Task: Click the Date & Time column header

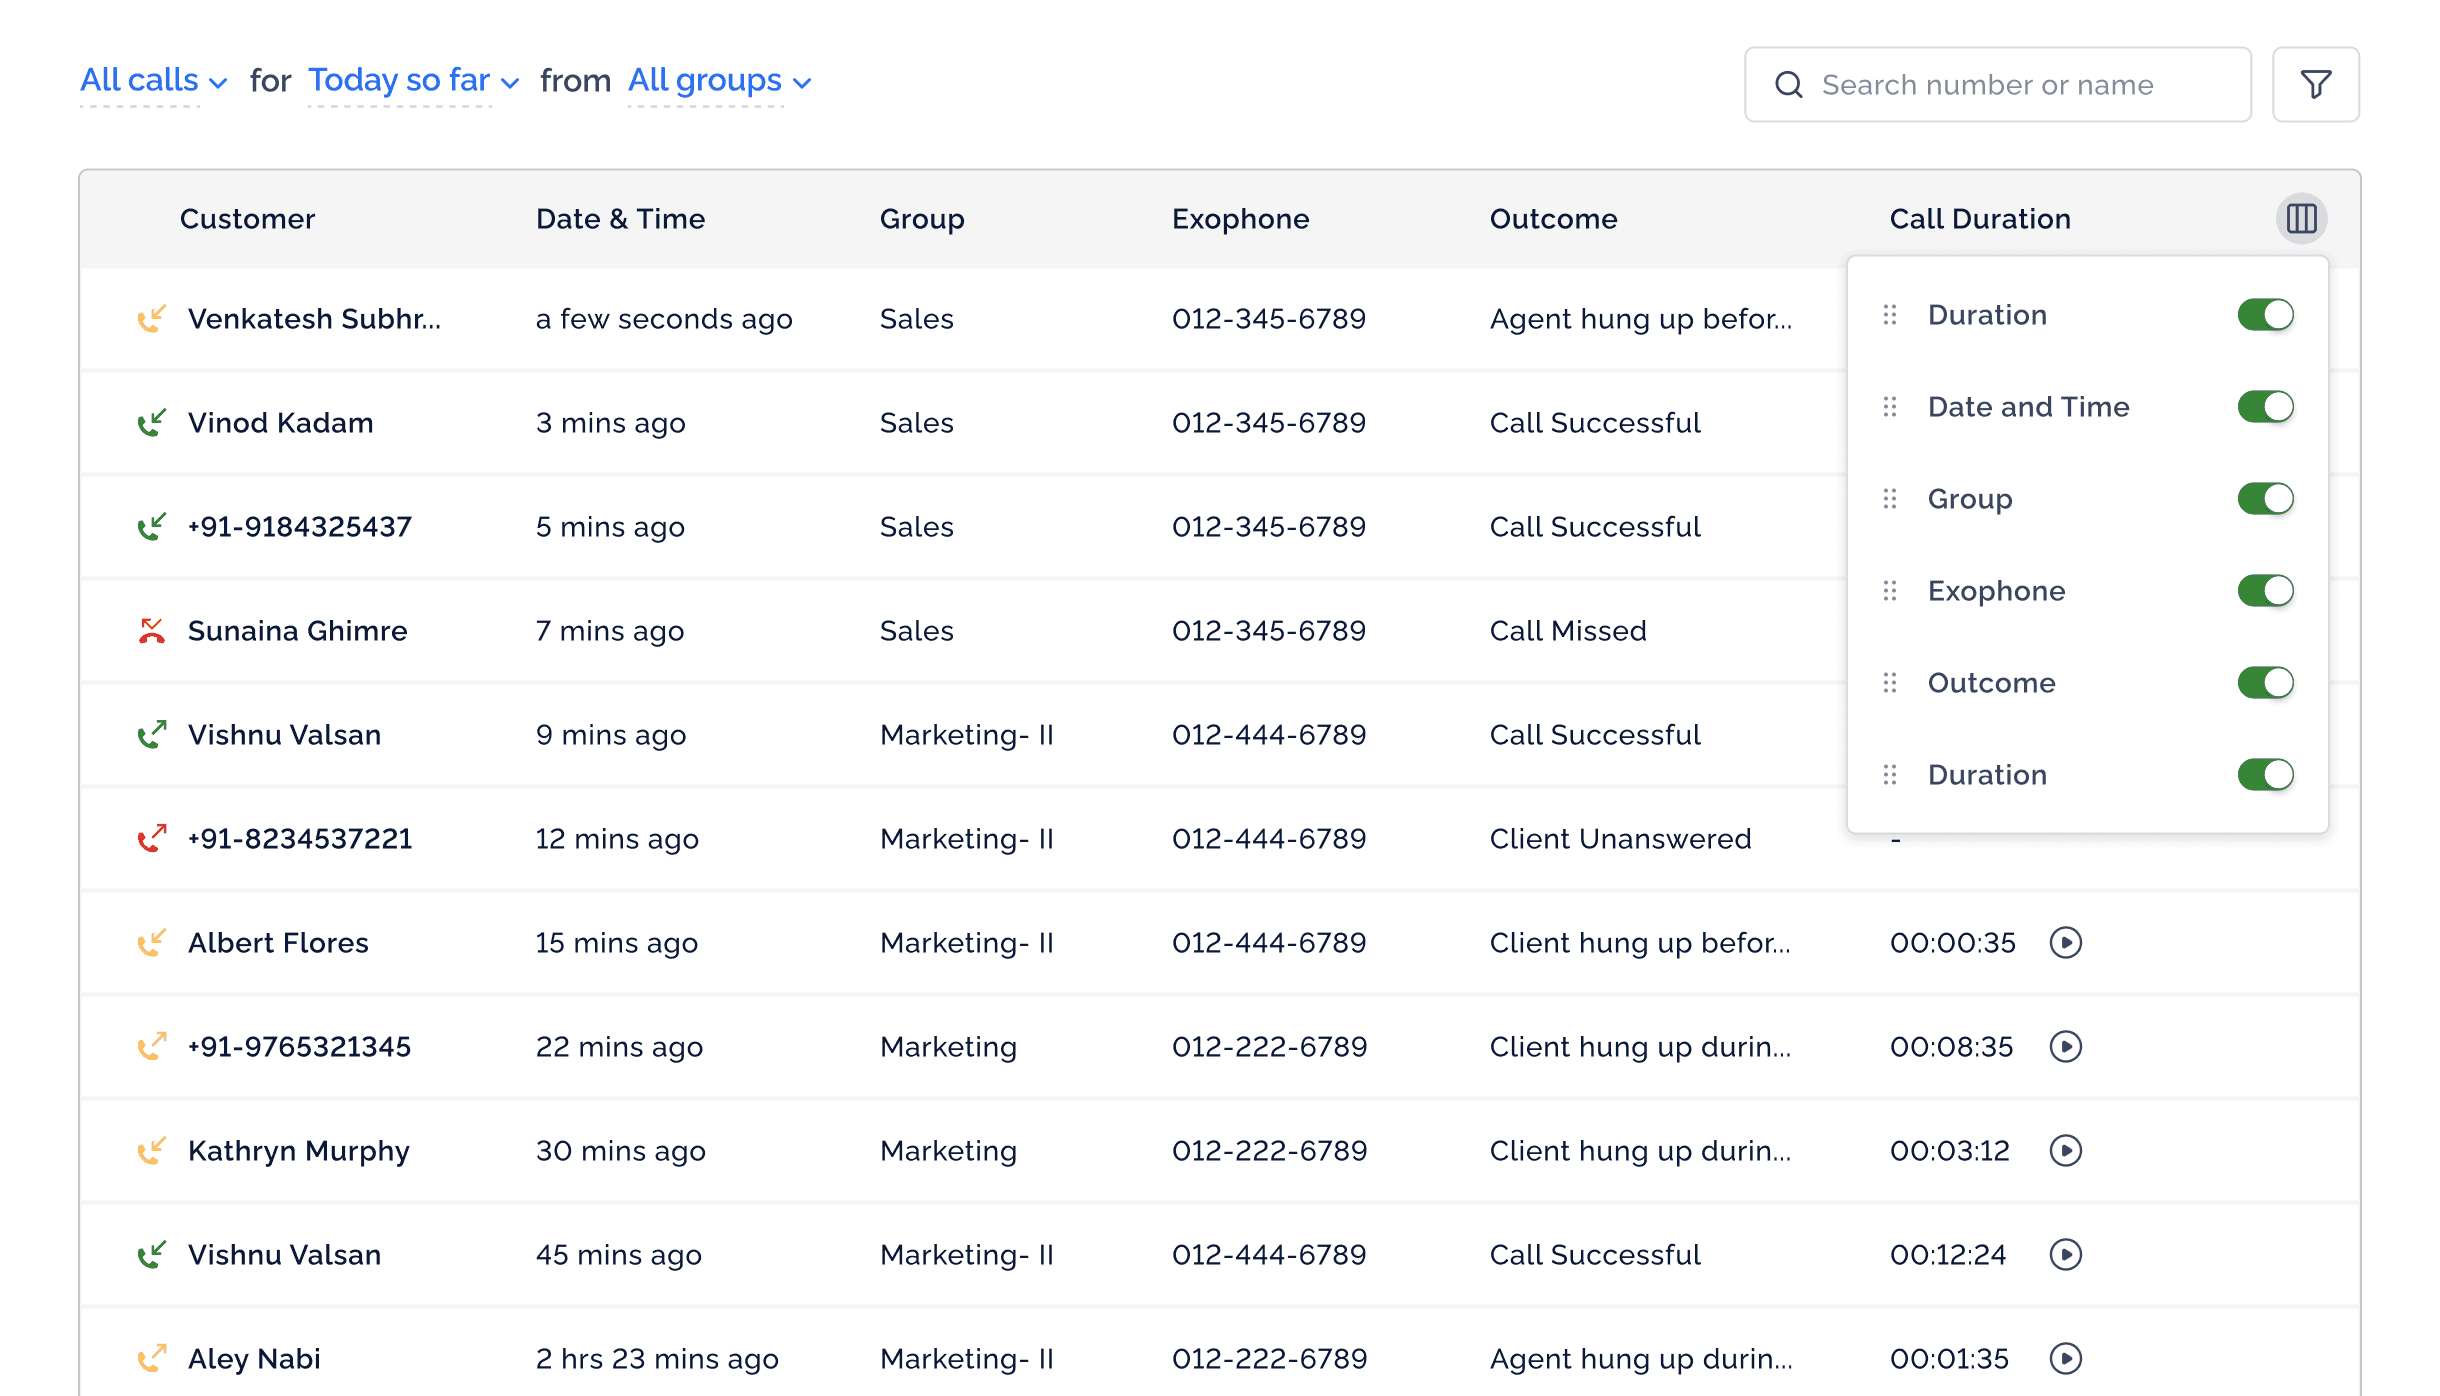Action: click(620, 219)
